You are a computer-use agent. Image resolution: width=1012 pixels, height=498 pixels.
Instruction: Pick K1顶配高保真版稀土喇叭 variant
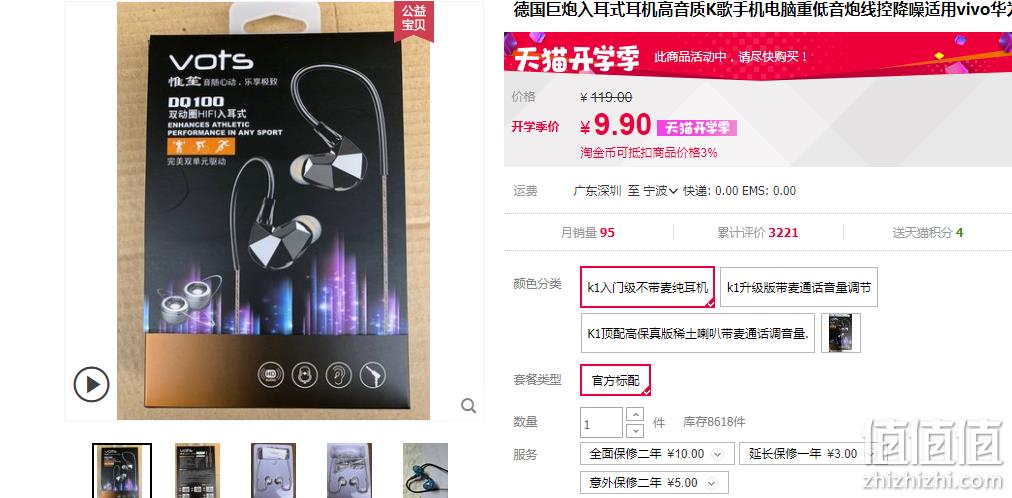coord(698,333)
